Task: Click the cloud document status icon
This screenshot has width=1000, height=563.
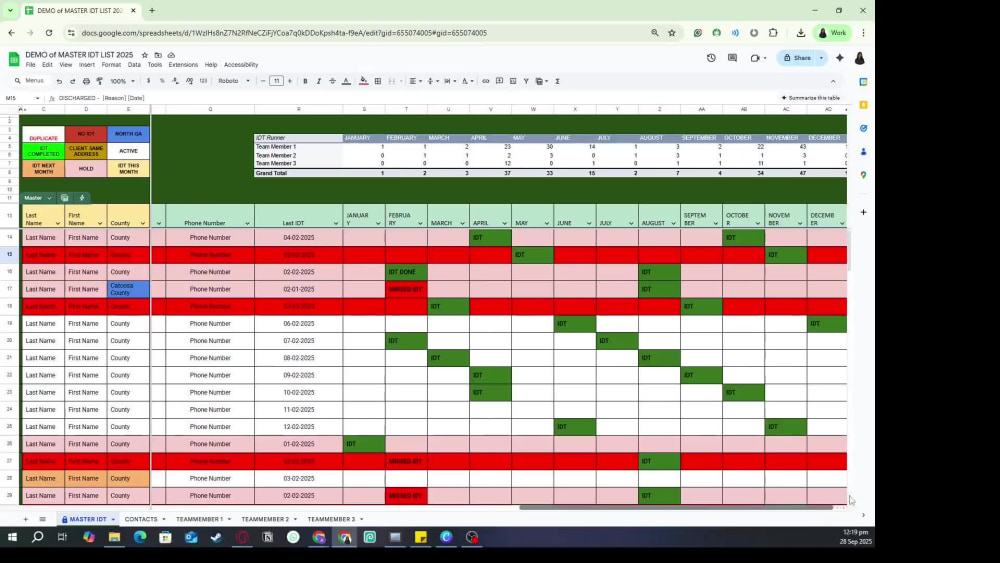Action: [171, 55]
